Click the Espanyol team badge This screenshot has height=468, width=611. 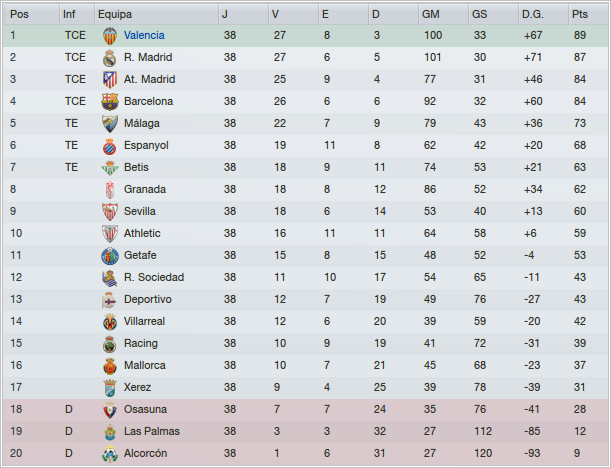click(109, 145)
